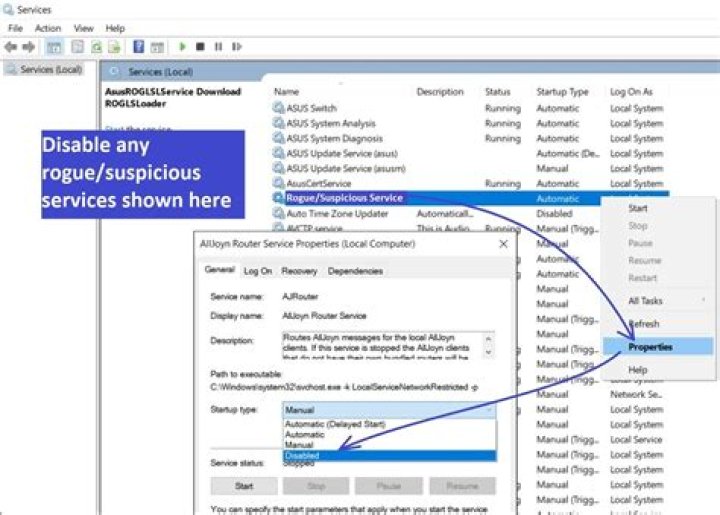Choose Properties in the context menu
Image resolution: width=720 pixels, height=515 pixels.
click(658, 347)
